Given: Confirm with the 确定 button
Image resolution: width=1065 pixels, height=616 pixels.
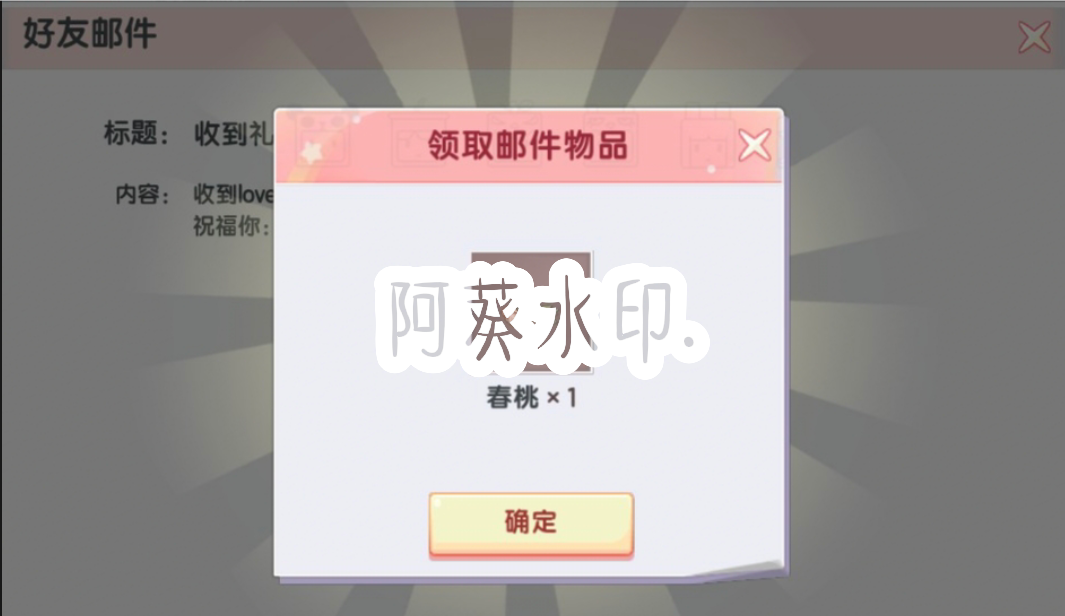Looking at the screenshot, I should (531, 524).
